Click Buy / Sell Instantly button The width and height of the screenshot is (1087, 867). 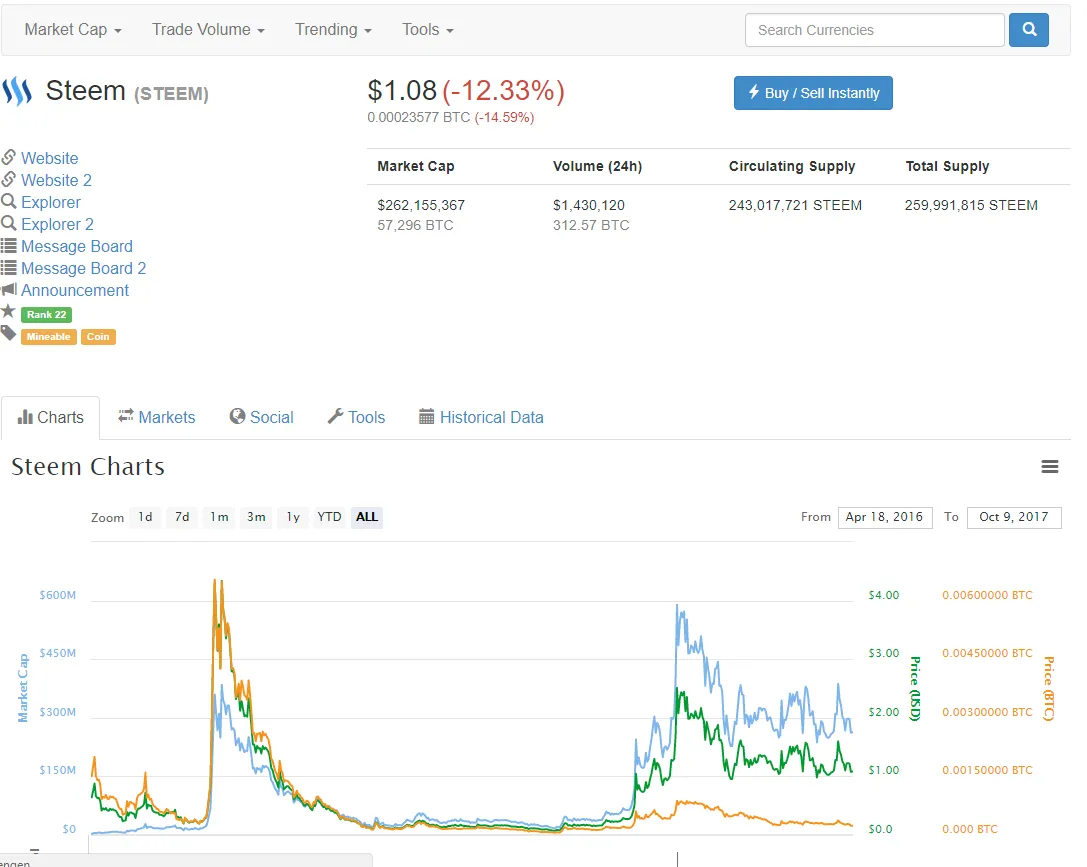813,93
